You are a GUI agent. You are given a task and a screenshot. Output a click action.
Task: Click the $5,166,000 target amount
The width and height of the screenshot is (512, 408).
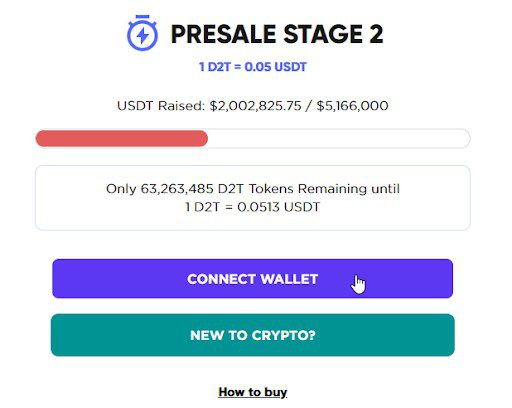[352, 106]
